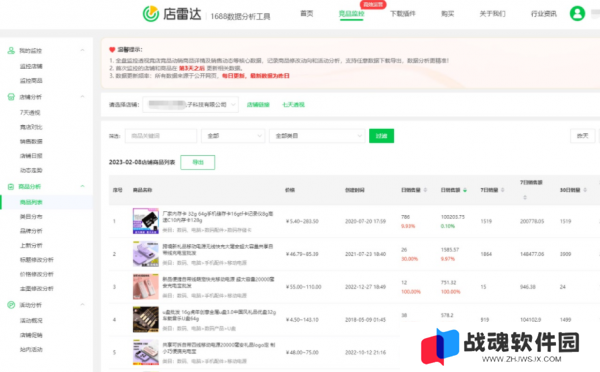Click the 商品关键词 search input field
Image resolution: width=600 pixels, height=372 pixels.
tap(161, 136)
